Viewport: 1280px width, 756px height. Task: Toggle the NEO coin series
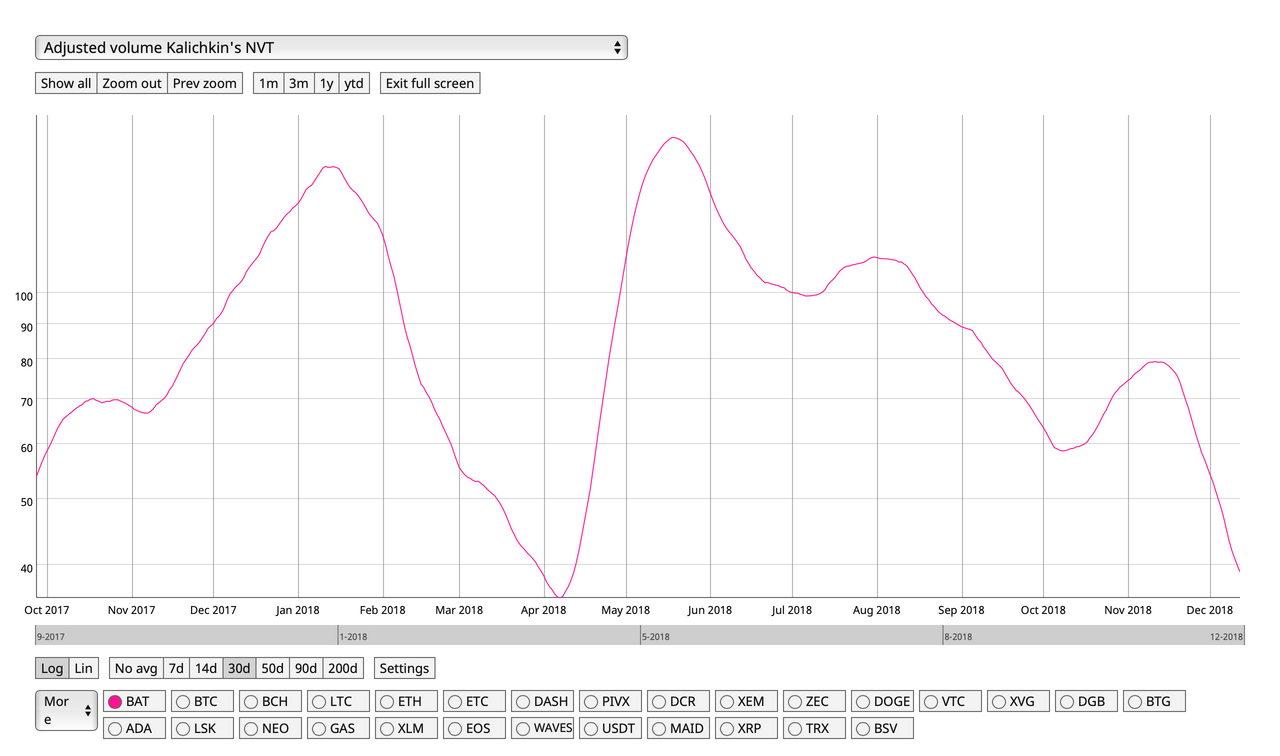[271, 728]
